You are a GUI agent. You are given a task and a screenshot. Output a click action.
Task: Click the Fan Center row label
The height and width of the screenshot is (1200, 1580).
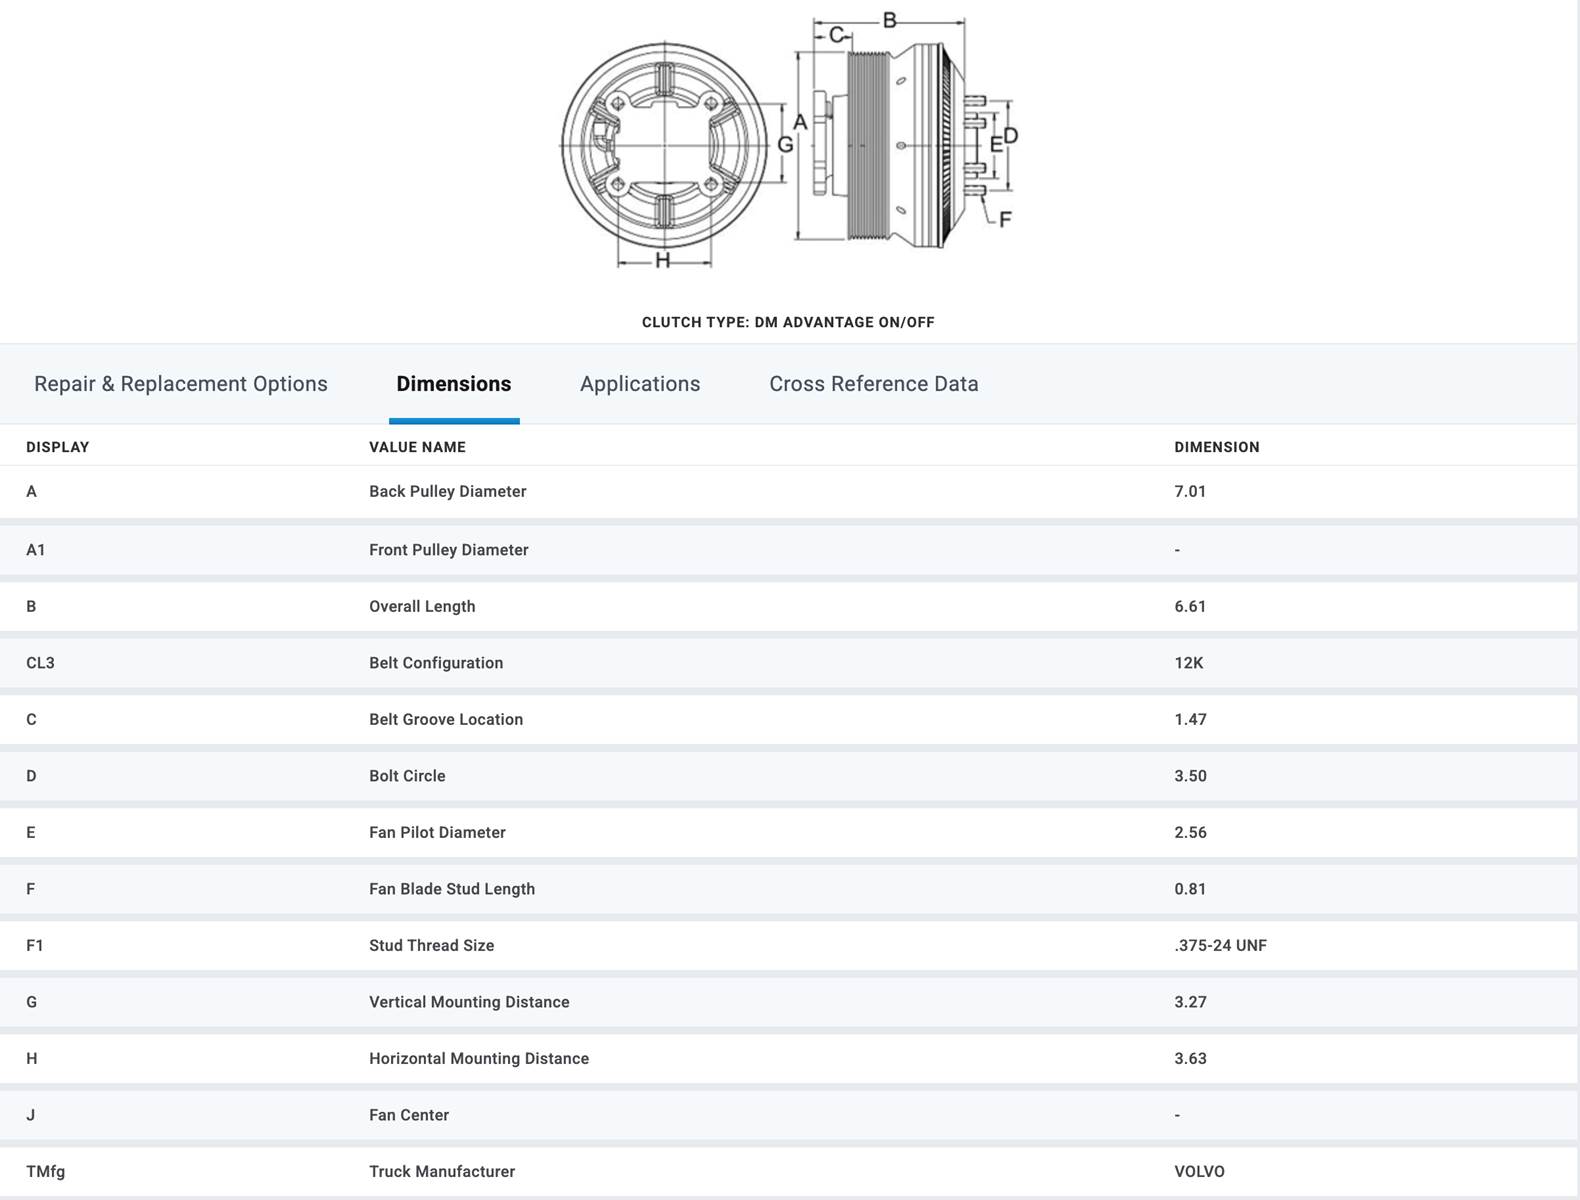[x=408, y=1115]
